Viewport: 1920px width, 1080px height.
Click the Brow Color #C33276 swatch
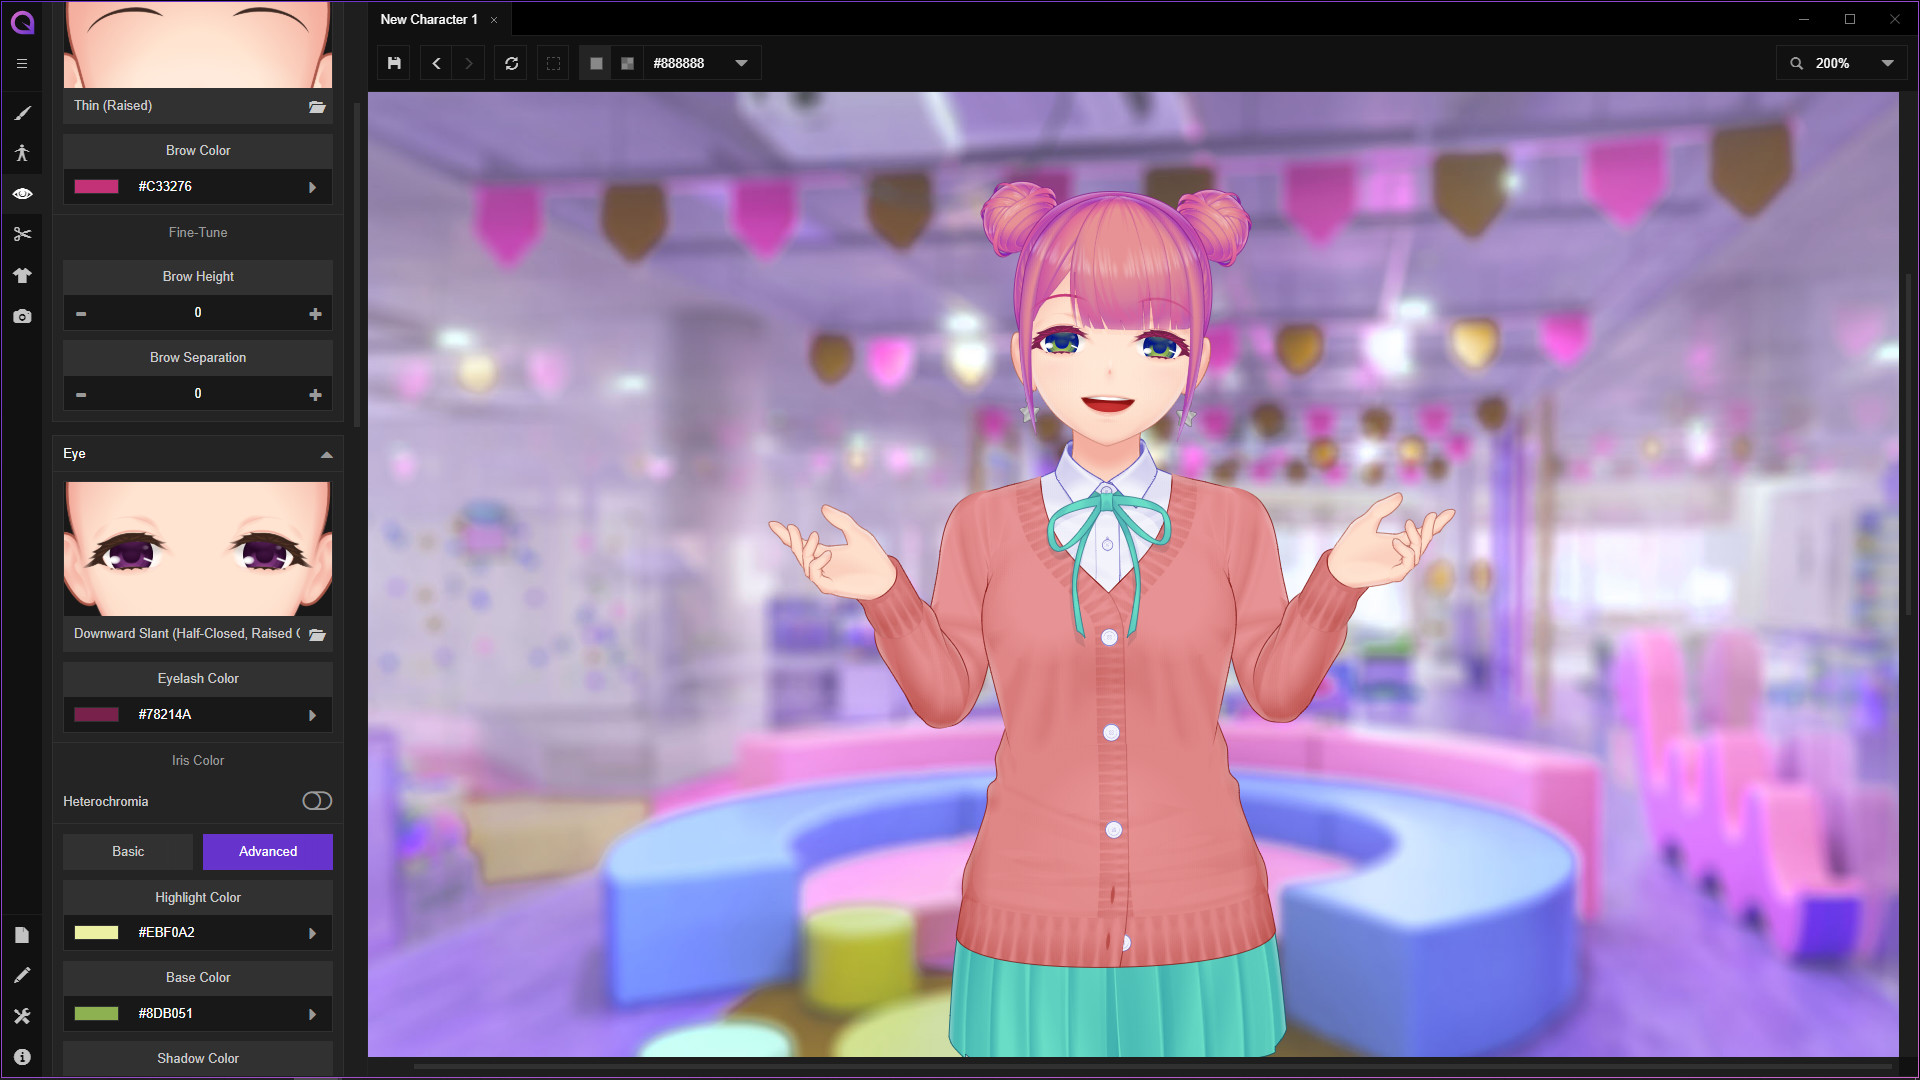[97, 187]
